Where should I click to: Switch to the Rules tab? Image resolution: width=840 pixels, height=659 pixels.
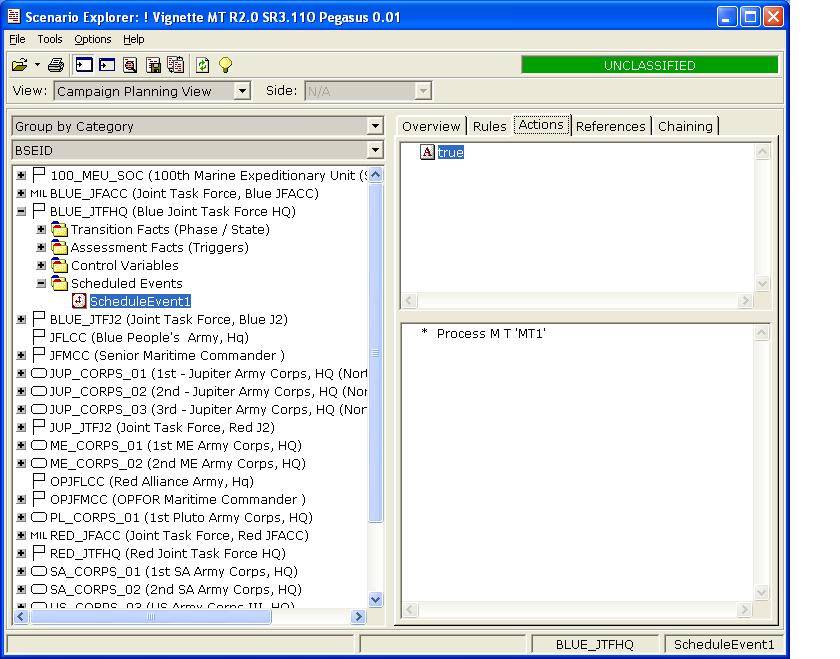tap(489, 126)
